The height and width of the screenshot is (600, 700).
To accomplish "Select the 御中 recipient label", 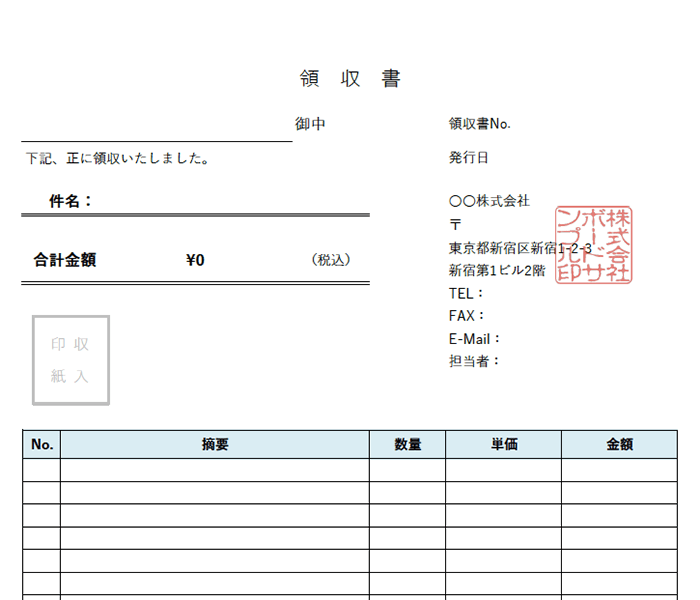I will pos(310,124).
